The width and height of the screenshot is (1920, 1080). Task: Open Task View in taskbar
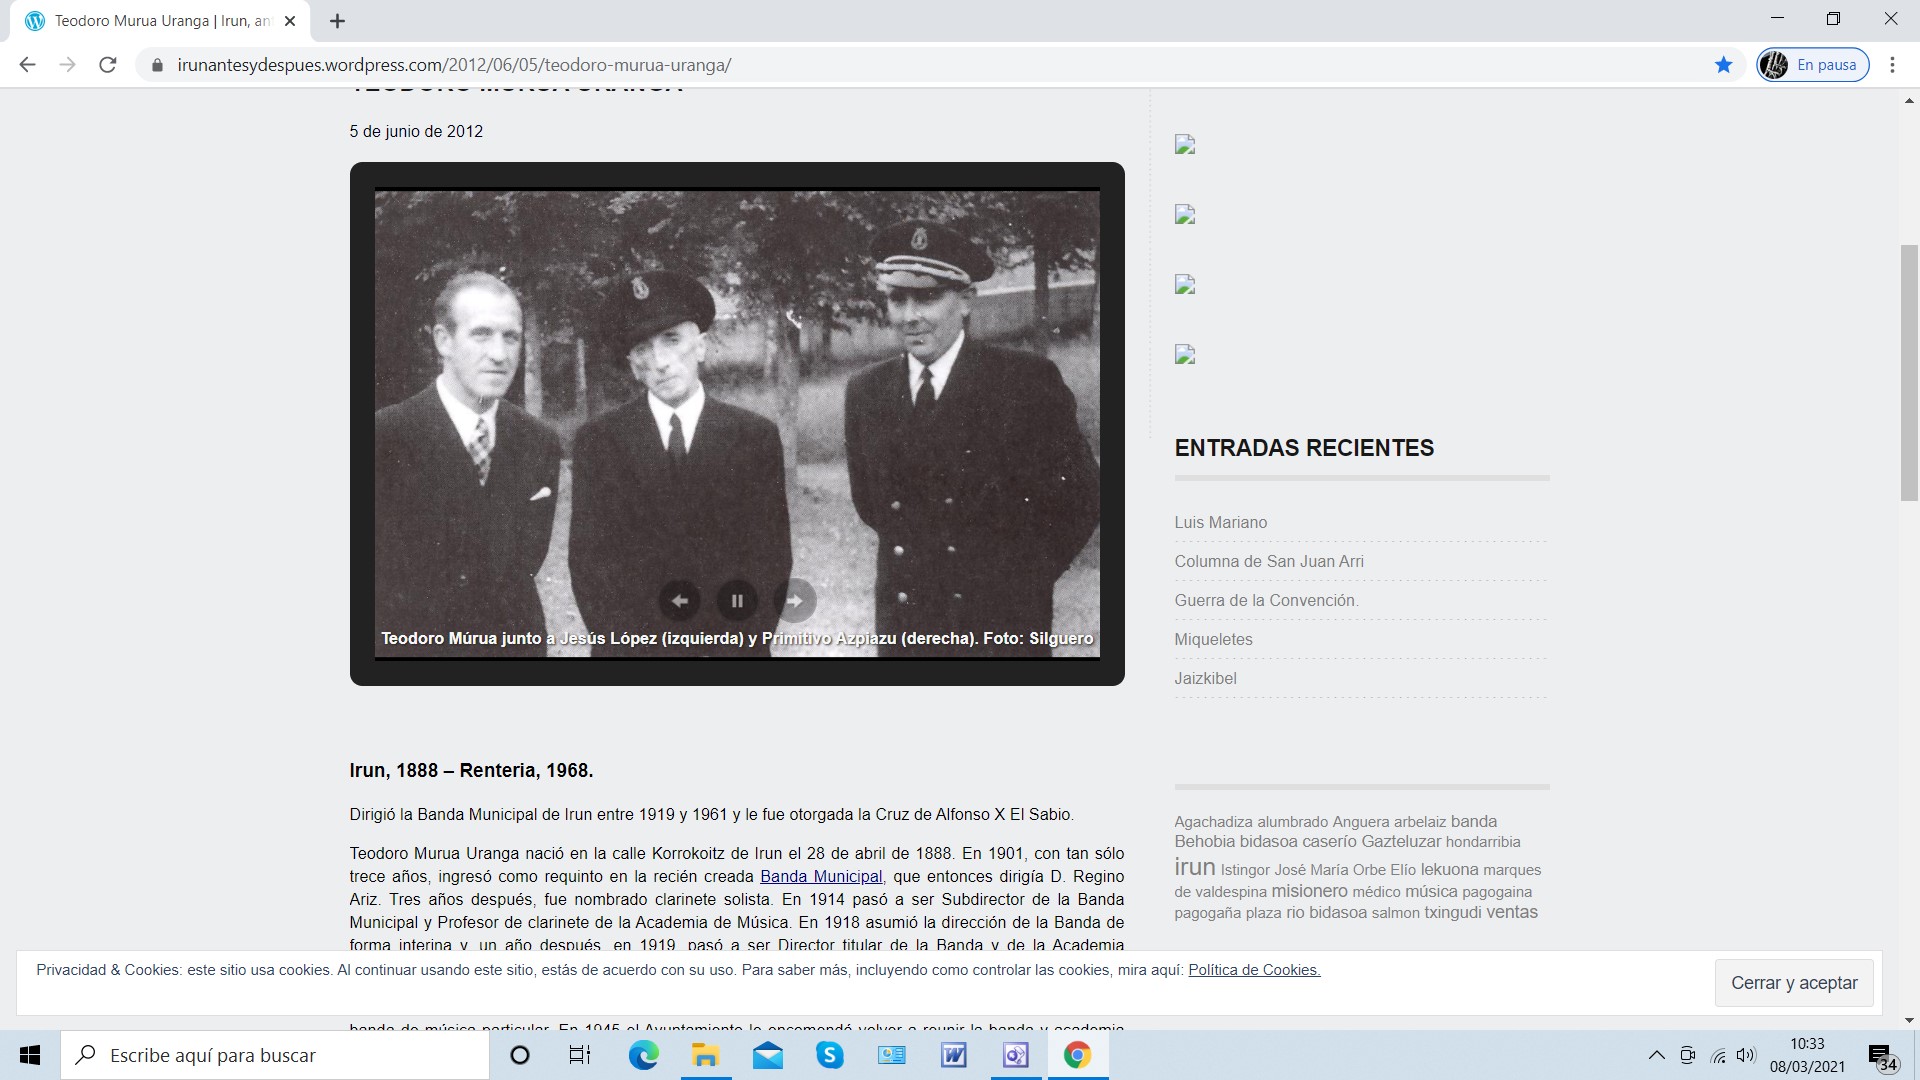580,1055
